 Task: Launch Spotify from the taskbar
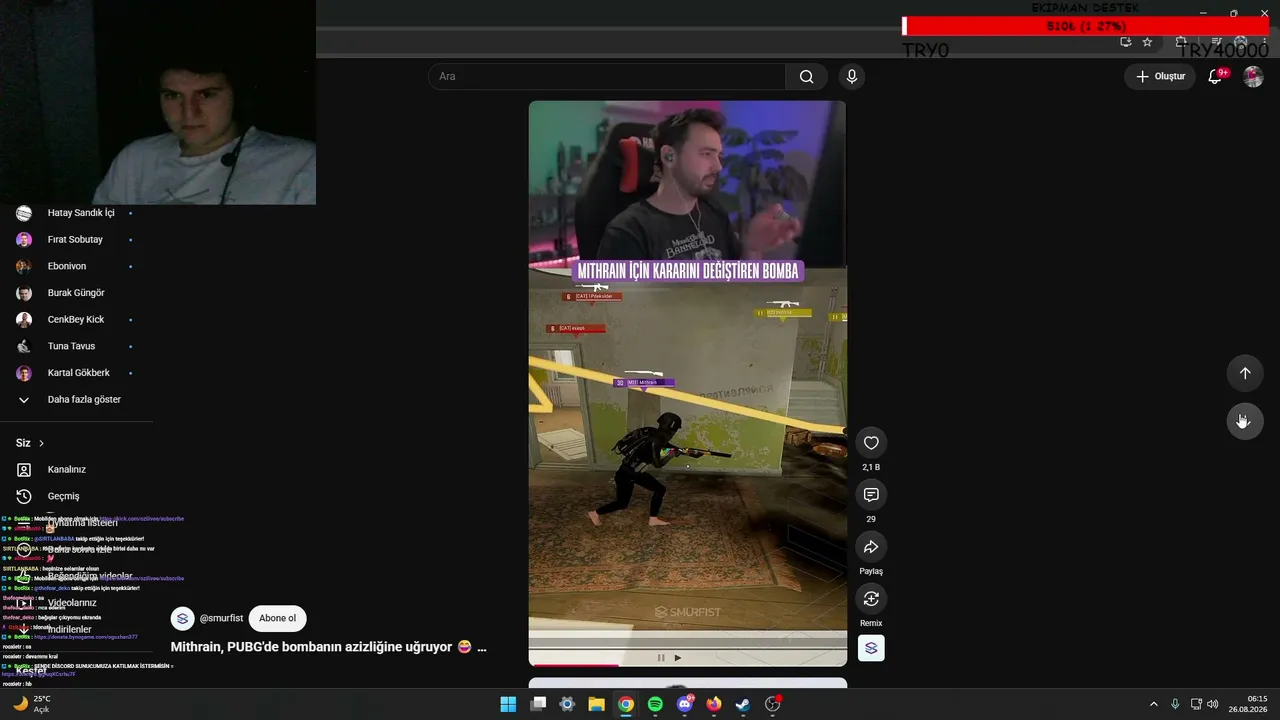click(x=655, y=704)
